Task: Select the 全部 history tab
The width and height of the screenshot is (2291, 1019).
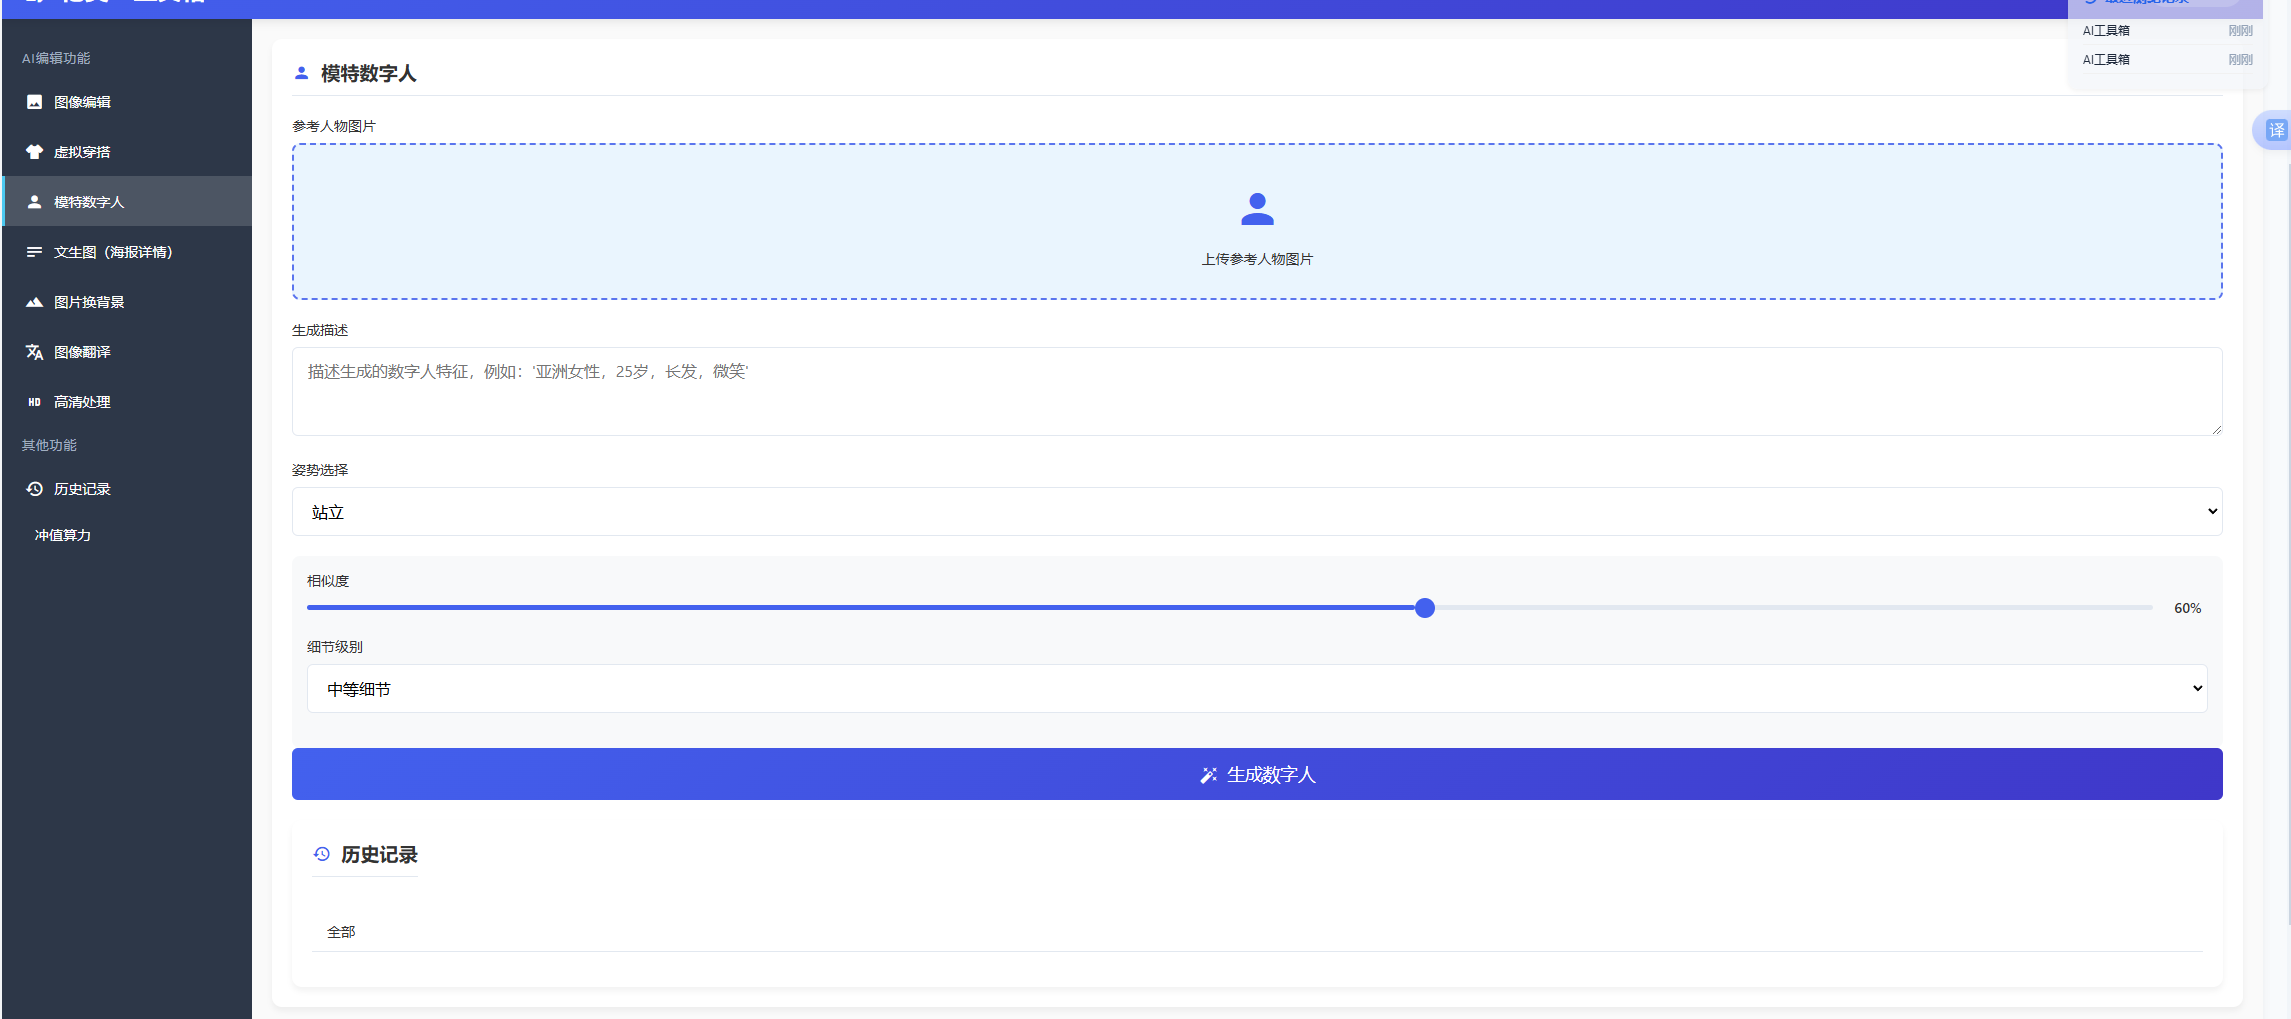Action: pos(341,932)
